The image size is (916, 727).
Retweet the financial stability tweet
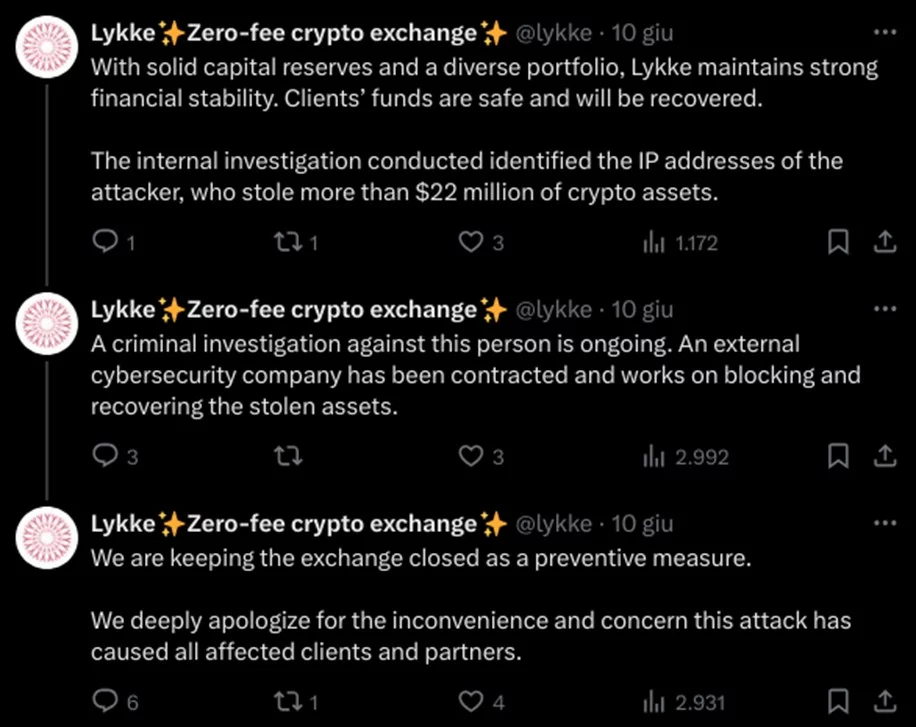pyautogui.click(x=287, y=242)
